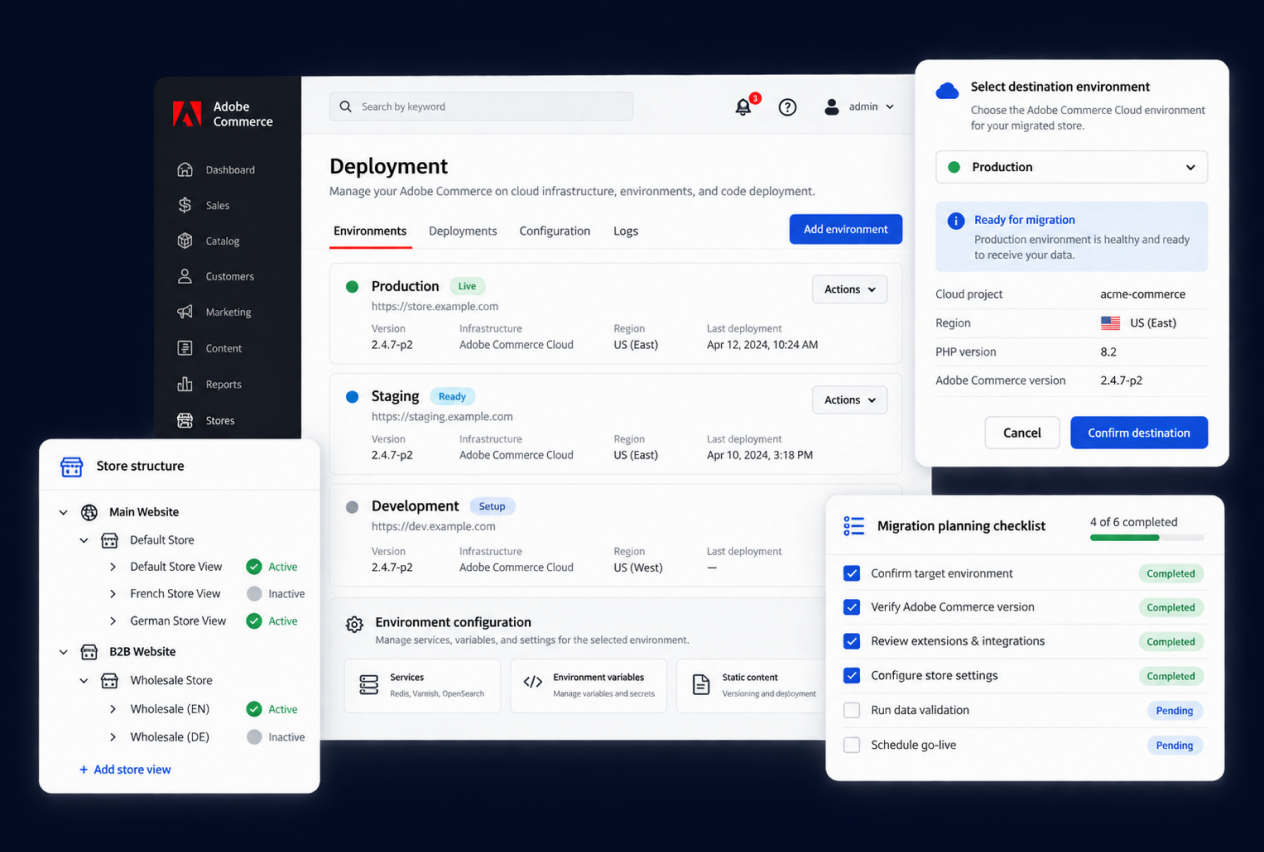Viewport: 1264px width, 852px height.
Task: Switch to the Configuration tab
Action: pos(555,231)
